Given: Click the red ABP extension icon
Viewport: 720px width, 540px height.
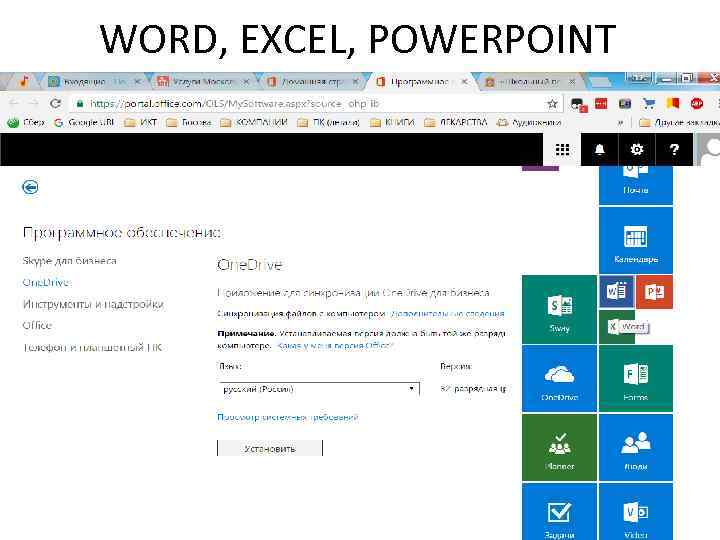Looking at the screenshot, I should click(697, 104).
